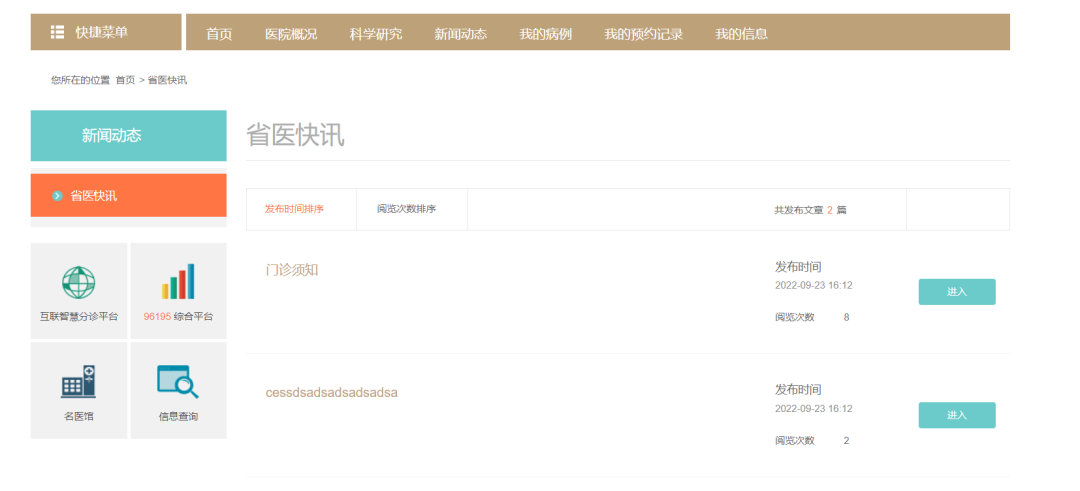Click the 您所在的位置 breadcrumb label
The height and width of the screenshot is (491, 1080).
click(81, 80)
